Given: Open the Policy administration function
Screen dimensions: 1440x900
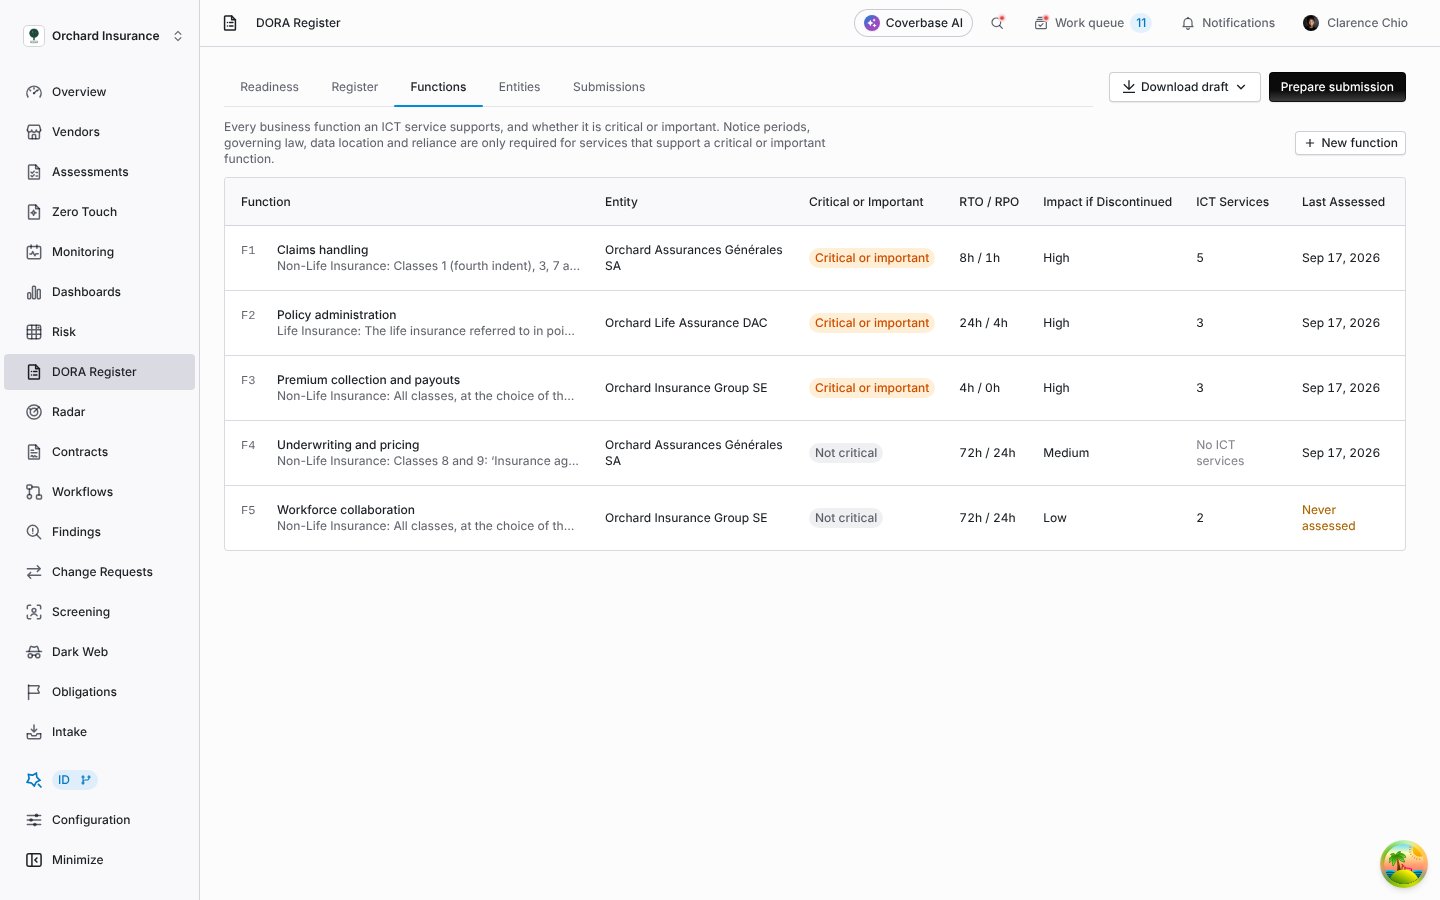Looking at the screenshot, I should (815, 323).
